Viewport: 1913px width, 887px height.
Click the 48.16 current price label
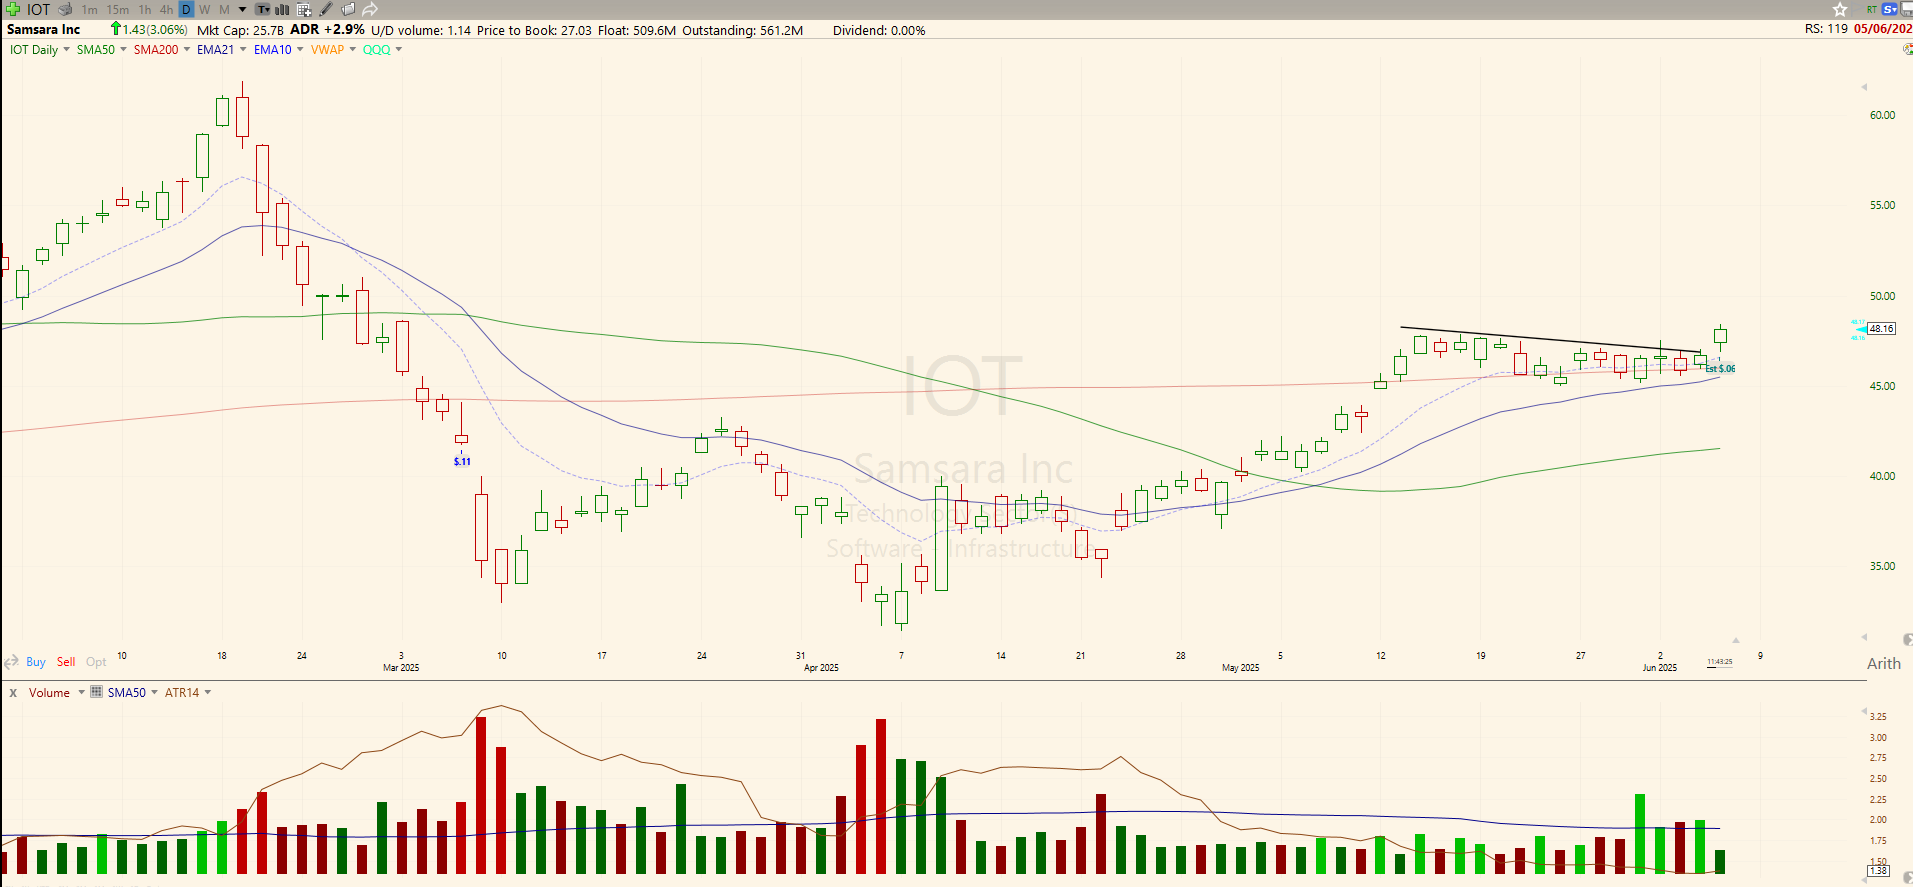[x=1881, y=328]
